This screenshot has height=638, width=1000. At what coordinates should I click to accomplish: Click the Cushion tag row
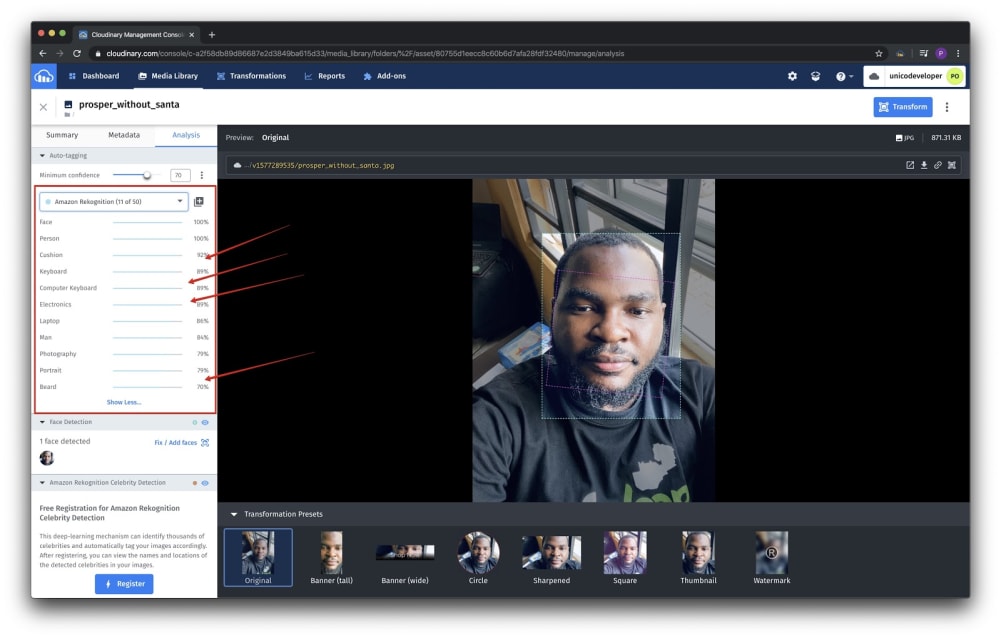point(124,255)
